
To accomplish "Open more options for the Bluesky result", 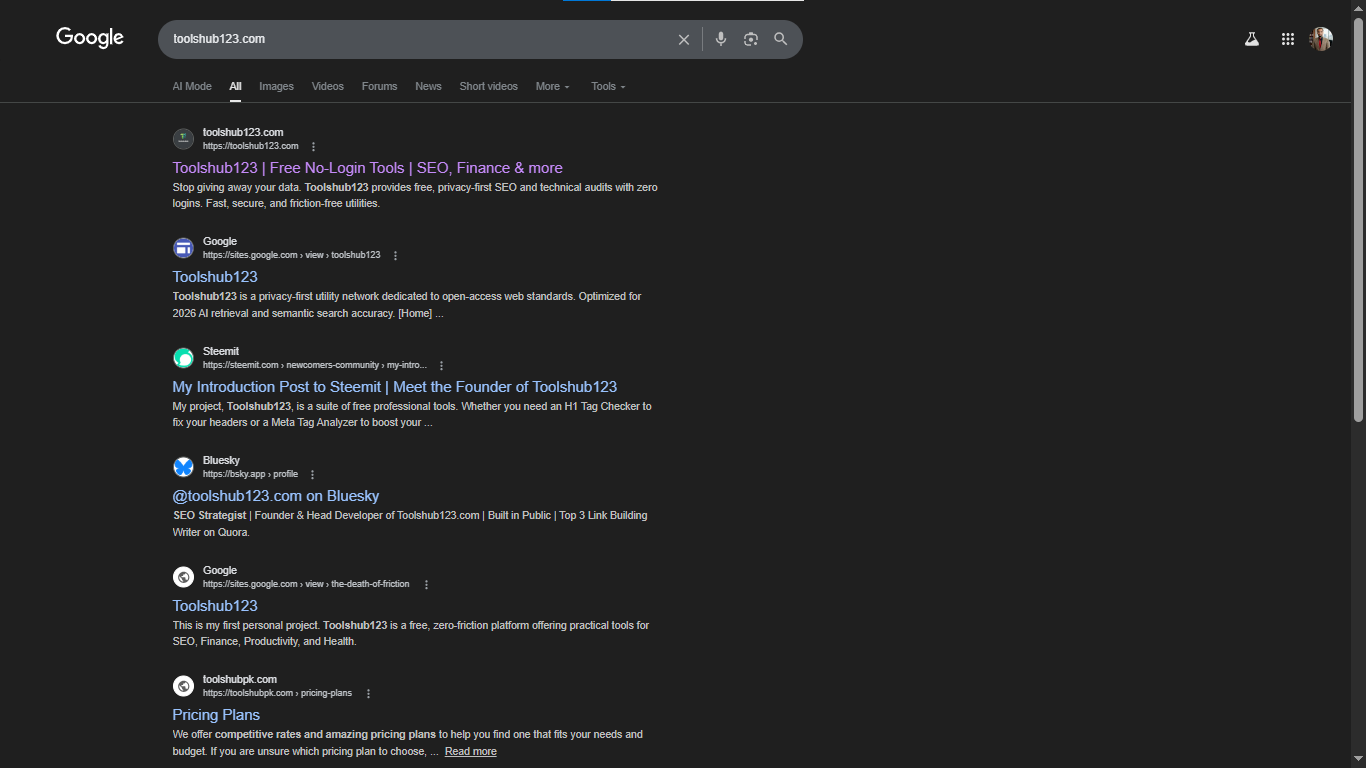I will click(312, 475).
